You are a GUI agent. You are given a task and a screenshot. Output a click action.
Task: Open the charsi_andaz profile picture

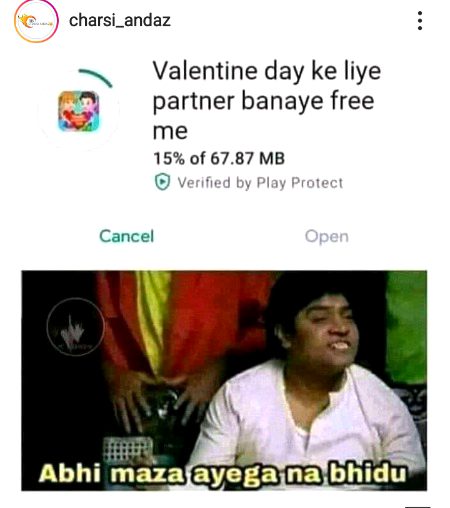click(36, 21)
